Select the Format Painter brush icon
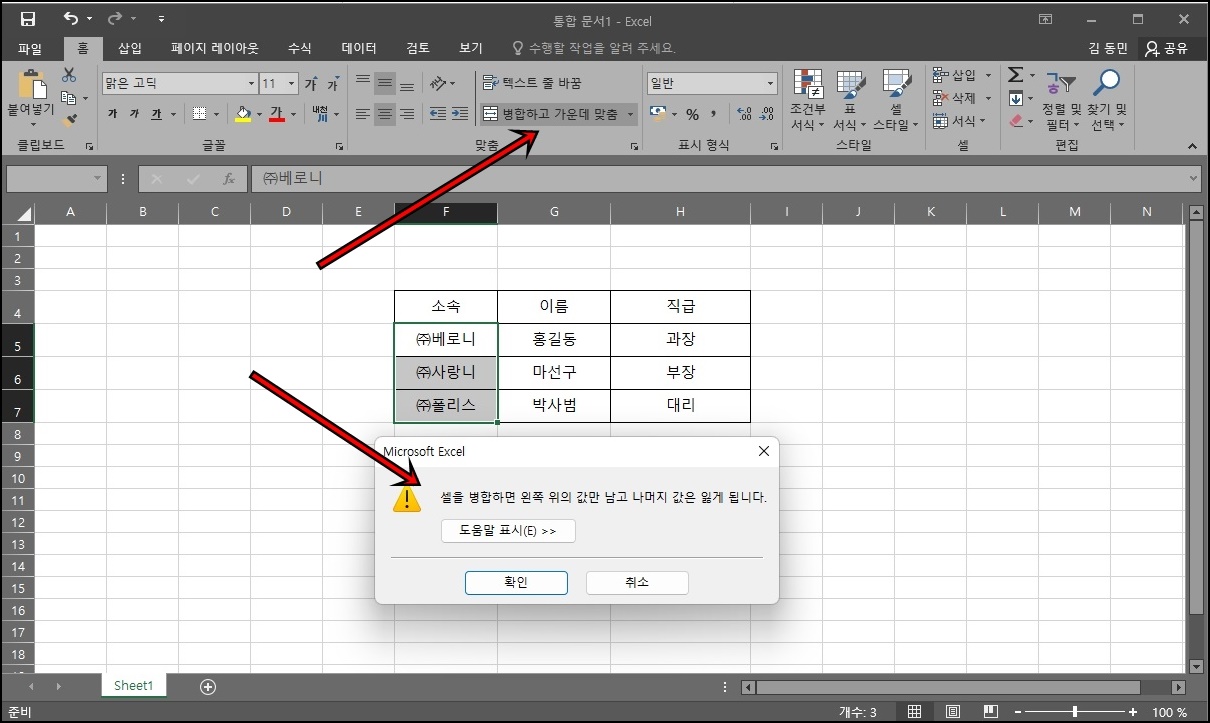The width and height of the screenshot is (1210, 723). pos(69,120)
